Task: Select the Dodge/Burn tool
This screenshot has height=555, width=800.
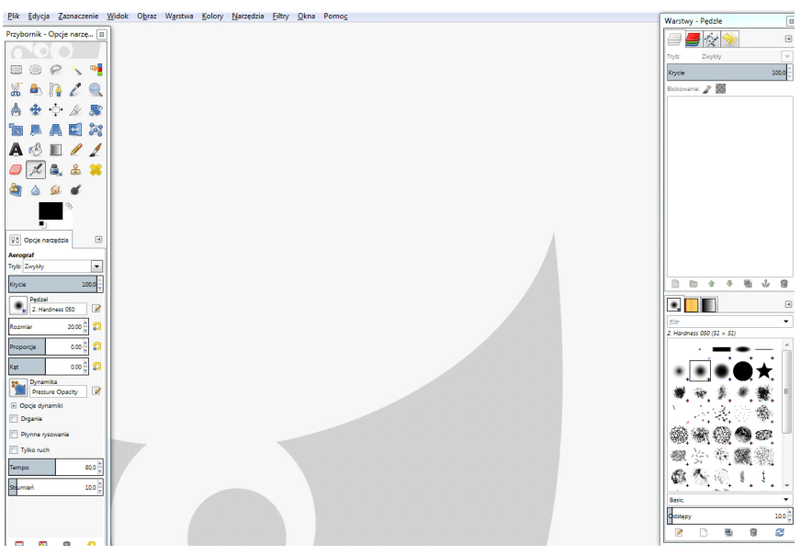Action: tap(76, 190)
